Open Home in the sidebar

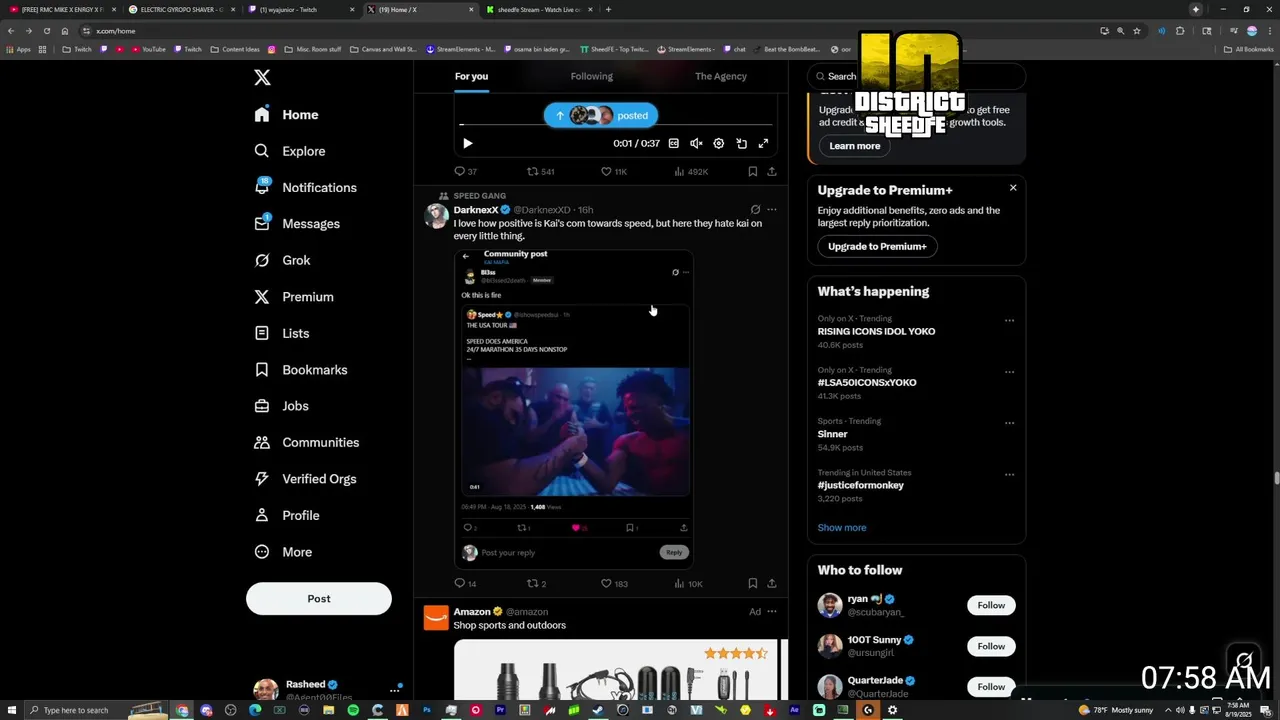(x=287, y=115)
